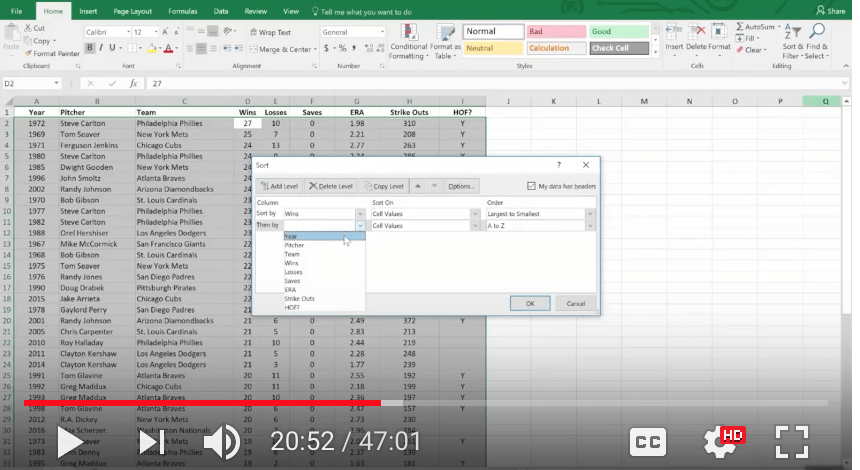This screenshot has height=470, width=860.
Task: Click the Add Level button
Action: 279,186
